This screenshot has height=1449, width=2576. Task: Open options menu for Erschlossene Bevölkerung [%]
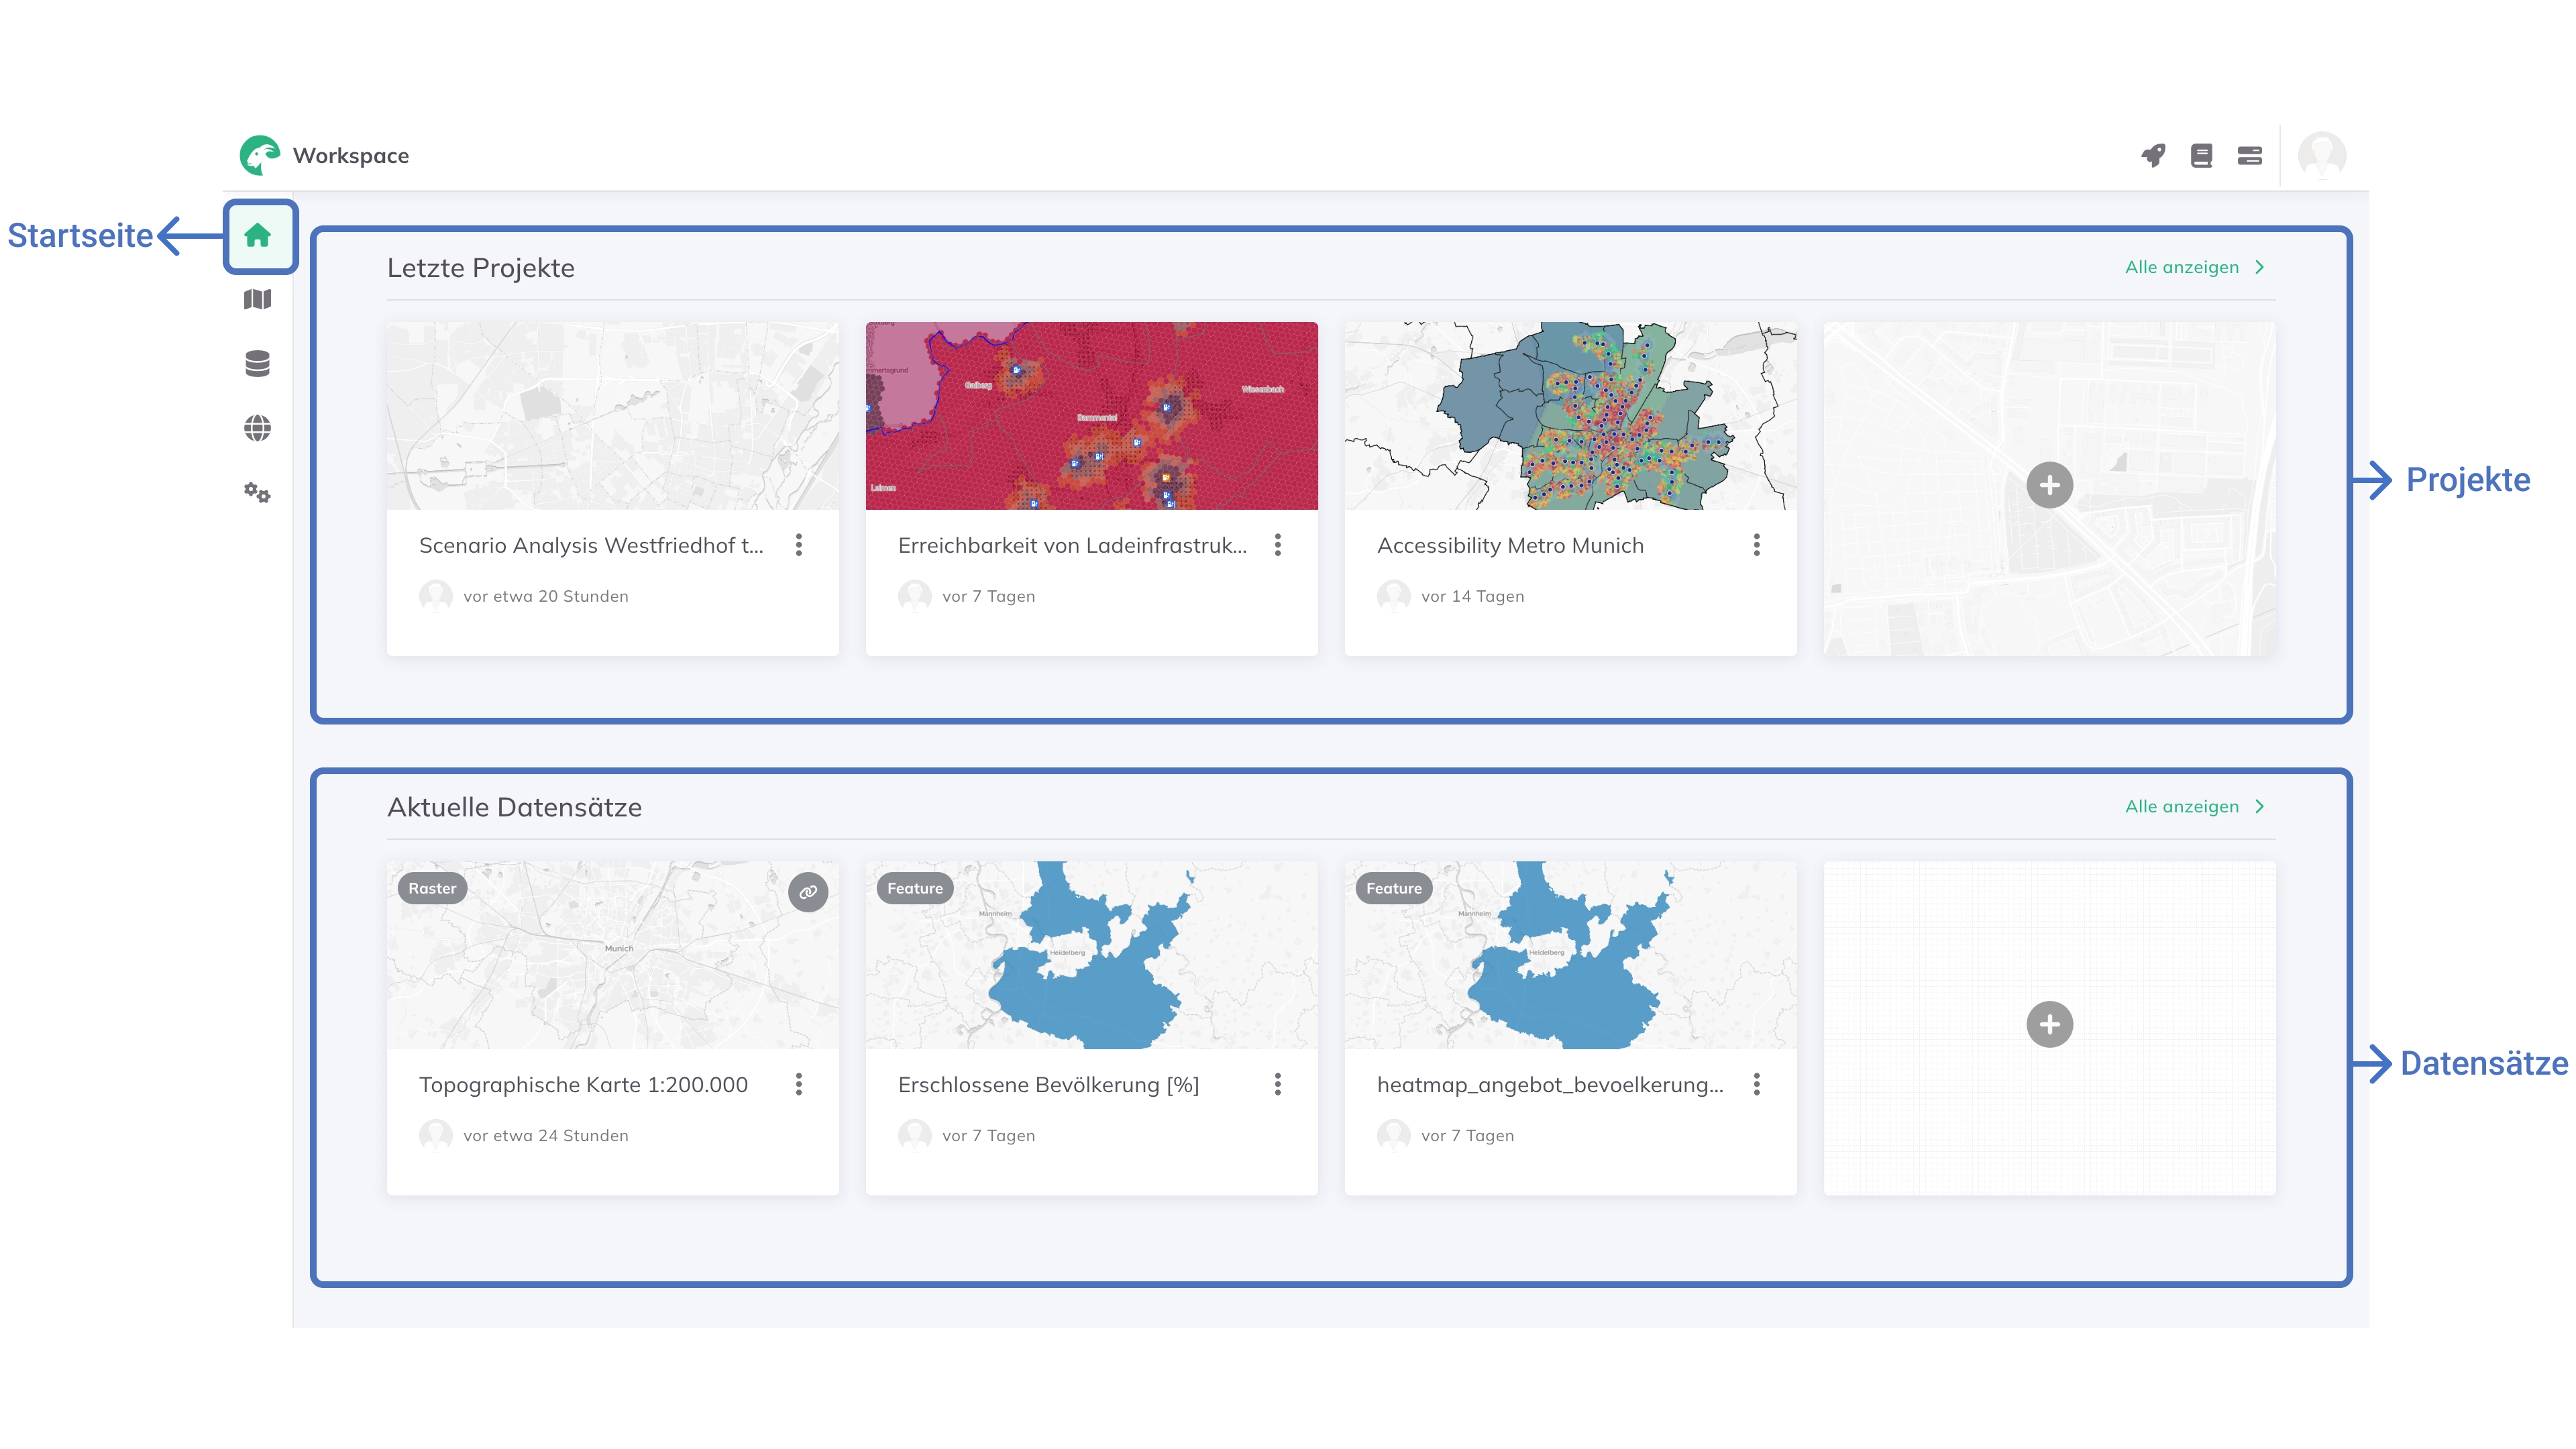click(x=1278, y=1084)
